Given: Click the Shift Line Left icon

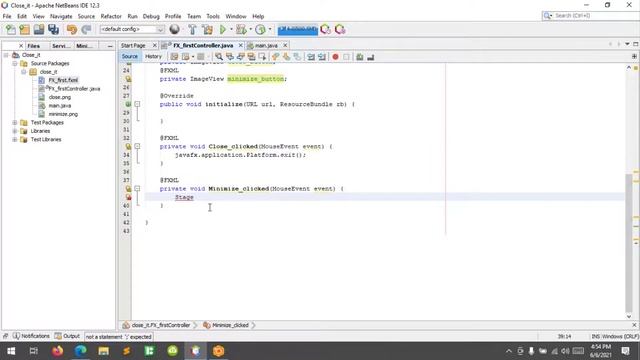Looking at the screenshot, I should pos(311,57).
